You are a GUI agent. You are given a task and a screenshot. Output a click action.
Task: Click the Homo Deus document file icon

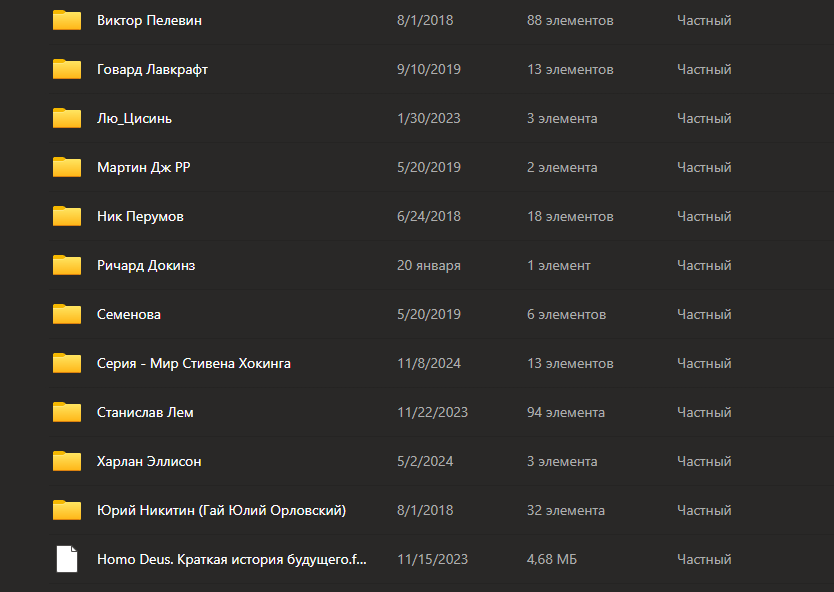pyautogui.click(x=67, y=559)
